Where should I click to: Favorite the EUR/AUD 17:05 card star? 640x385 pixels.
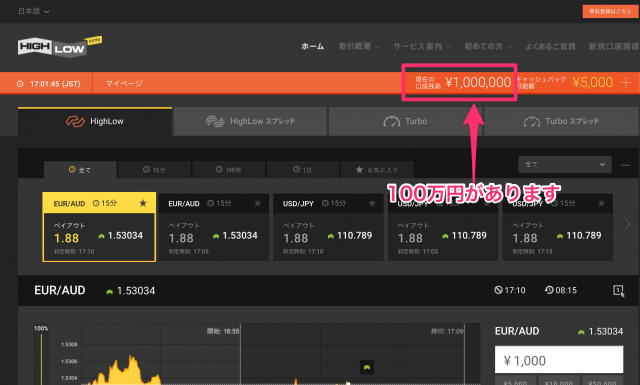tap(258, 203)
